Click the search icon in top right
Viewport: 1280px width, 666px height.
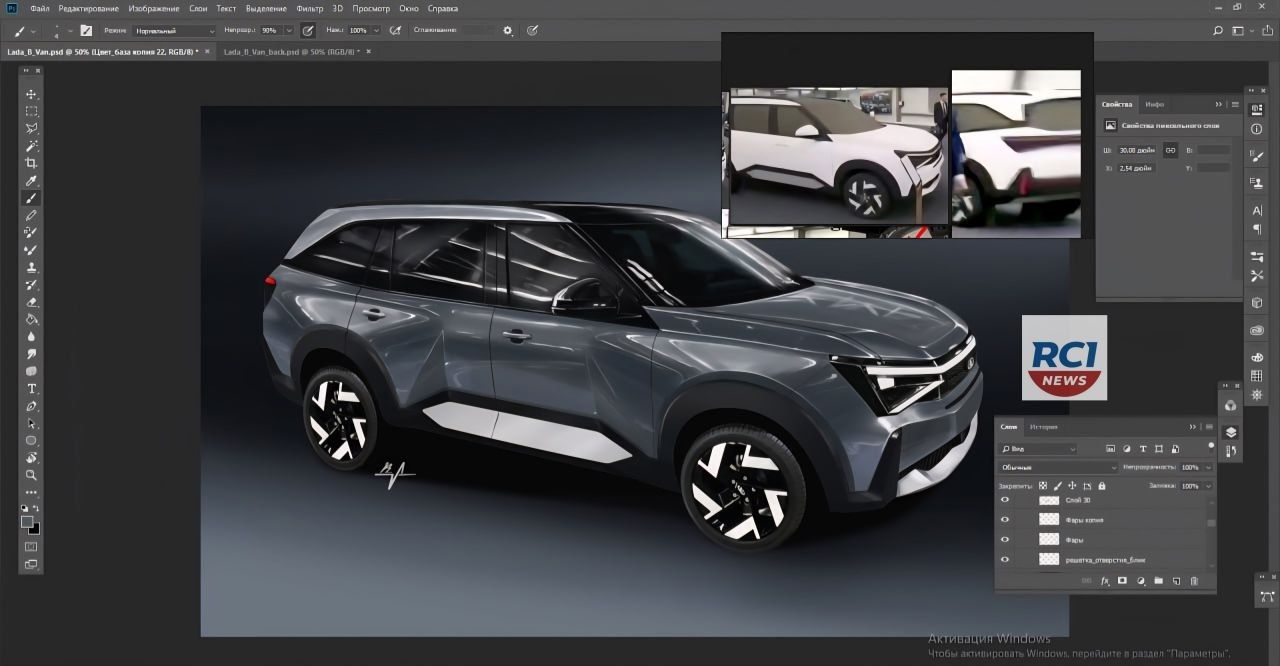pos(1218,30)
